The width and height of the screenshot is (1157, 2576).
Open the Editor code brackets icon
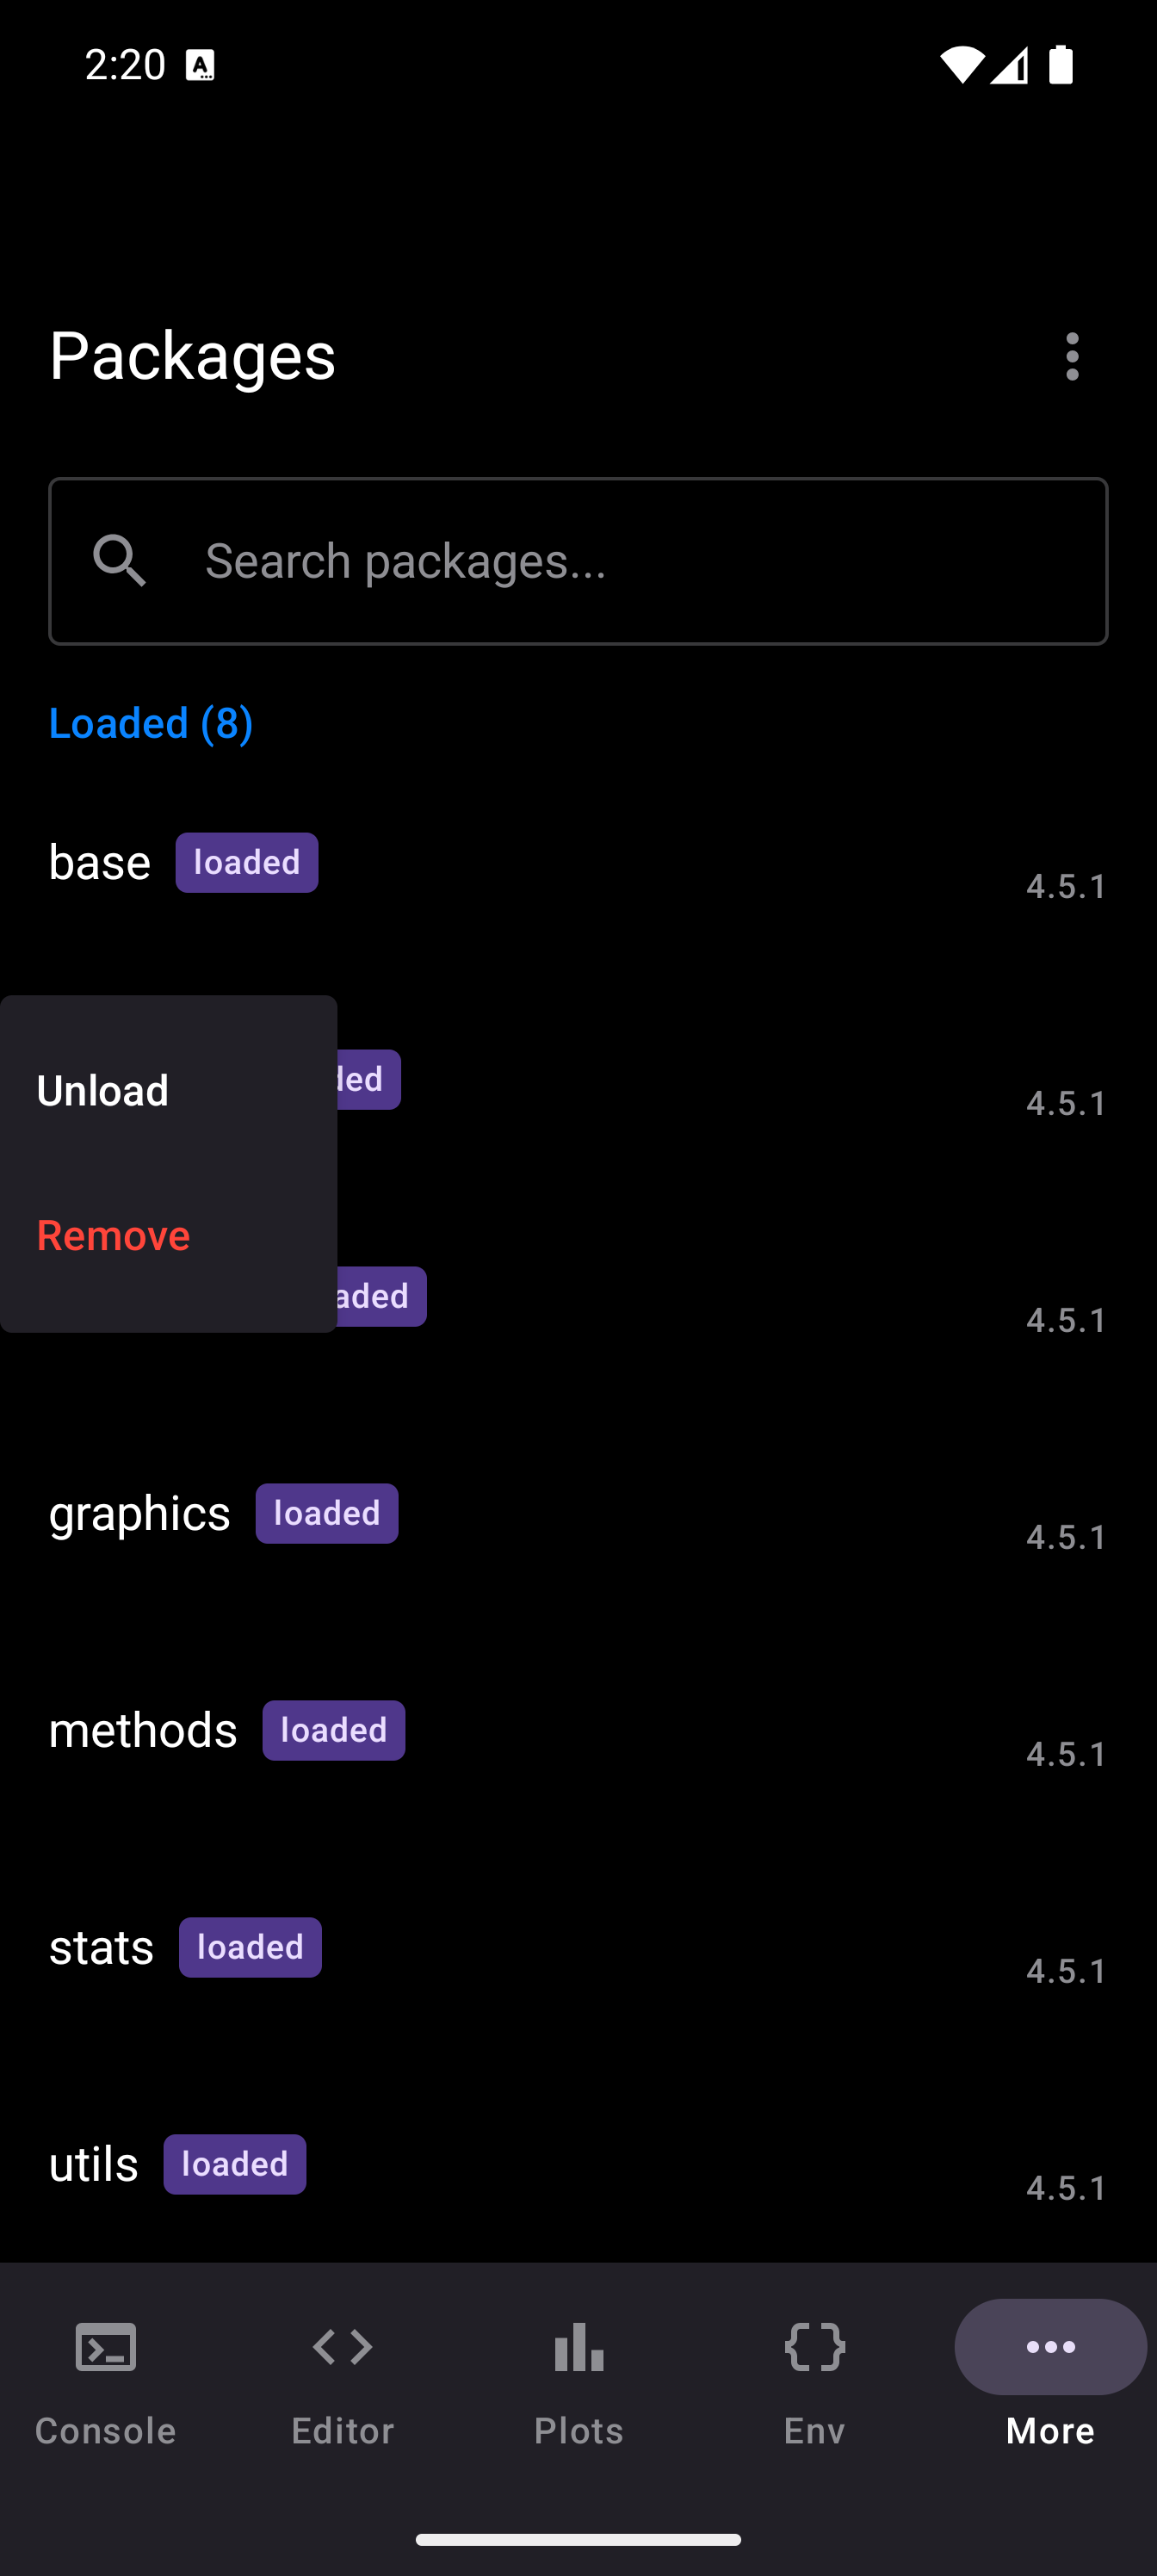click(x=342, y=2346)
